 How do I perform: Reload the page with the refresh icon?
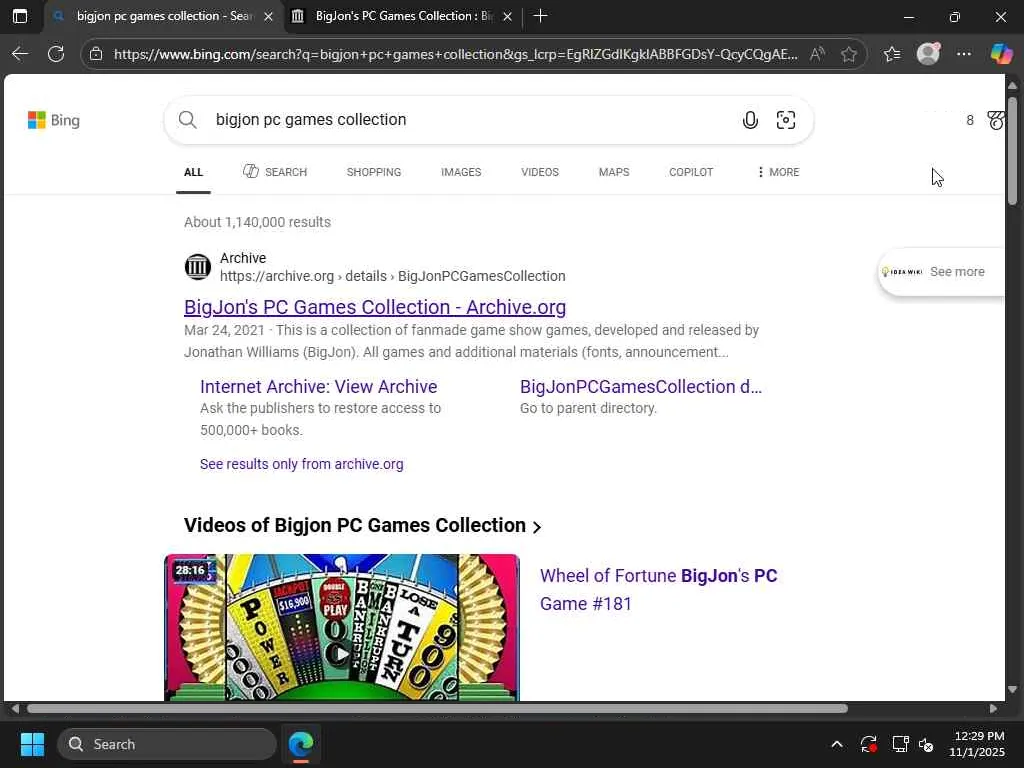[x=56, y=54]
